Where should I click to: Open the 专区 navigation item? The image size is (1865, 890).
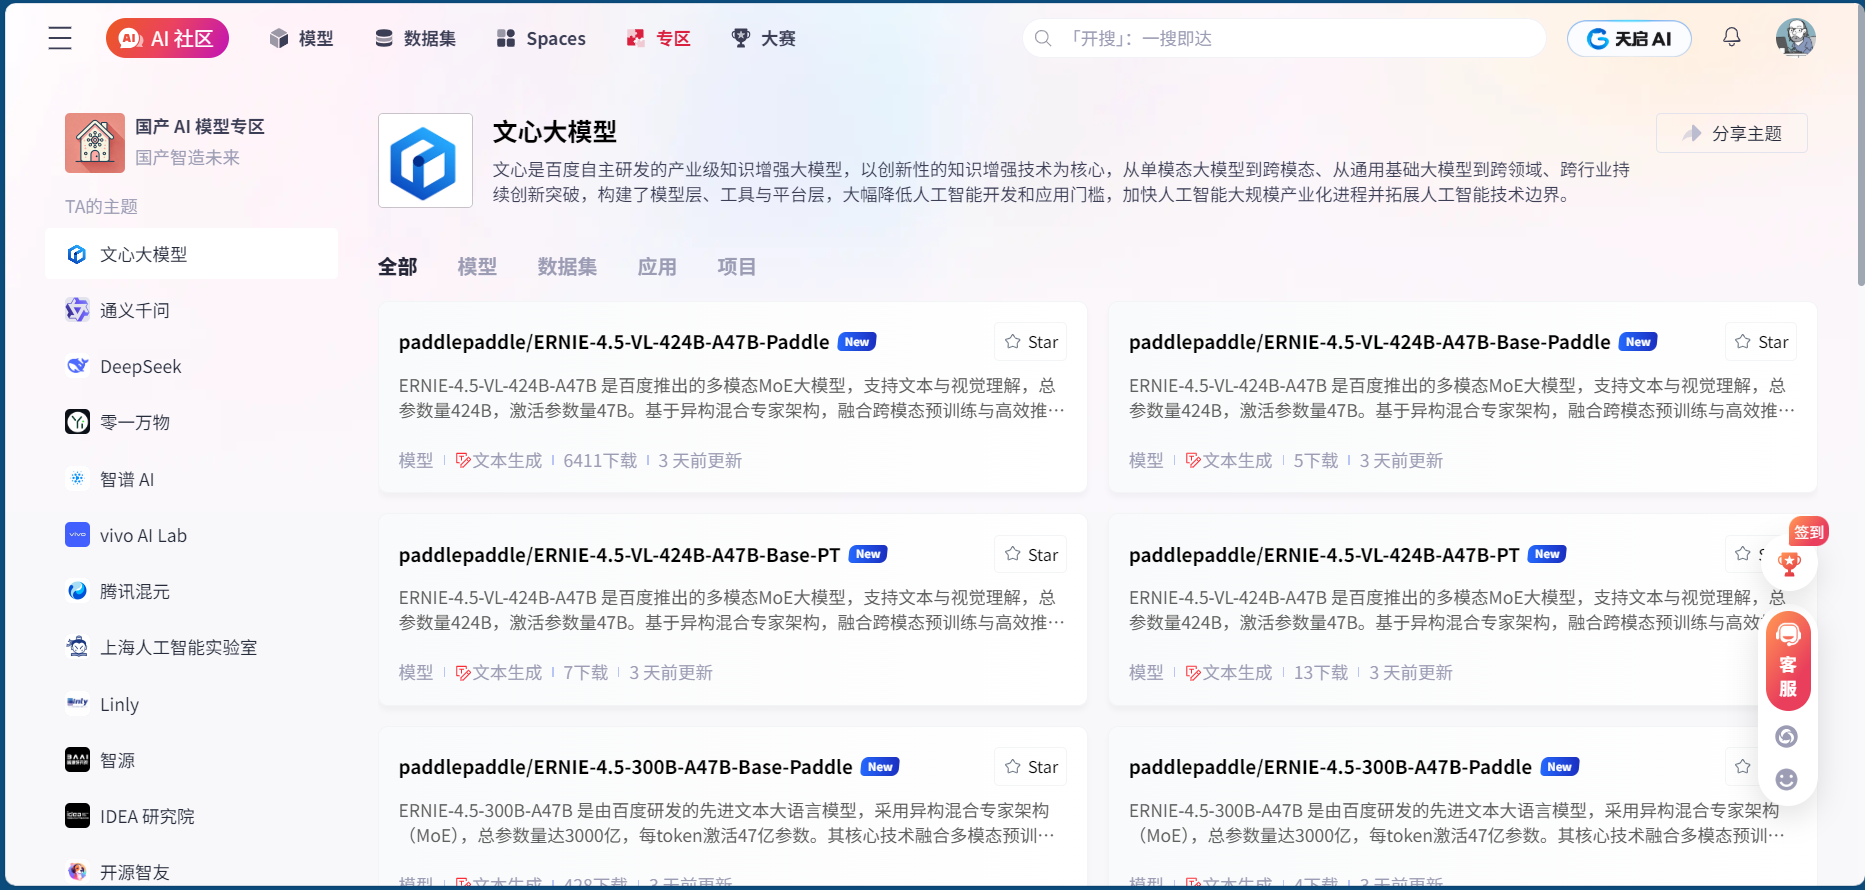[658, 38]
